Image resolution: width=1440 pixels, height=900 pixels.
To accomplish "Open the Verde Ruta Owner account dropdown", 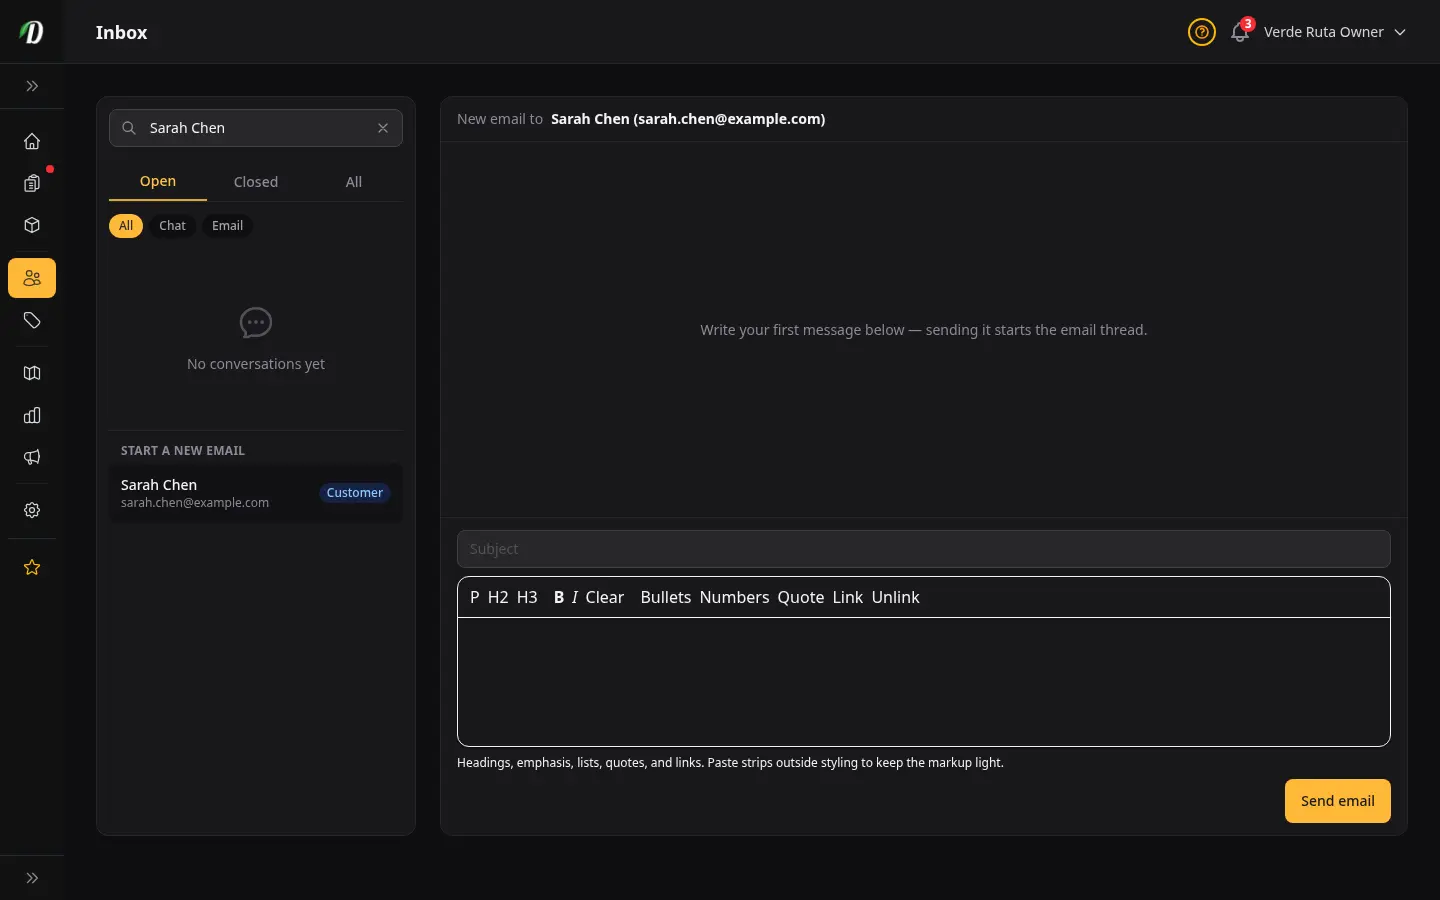I will pyautogui.click(x=1335, y=32).
